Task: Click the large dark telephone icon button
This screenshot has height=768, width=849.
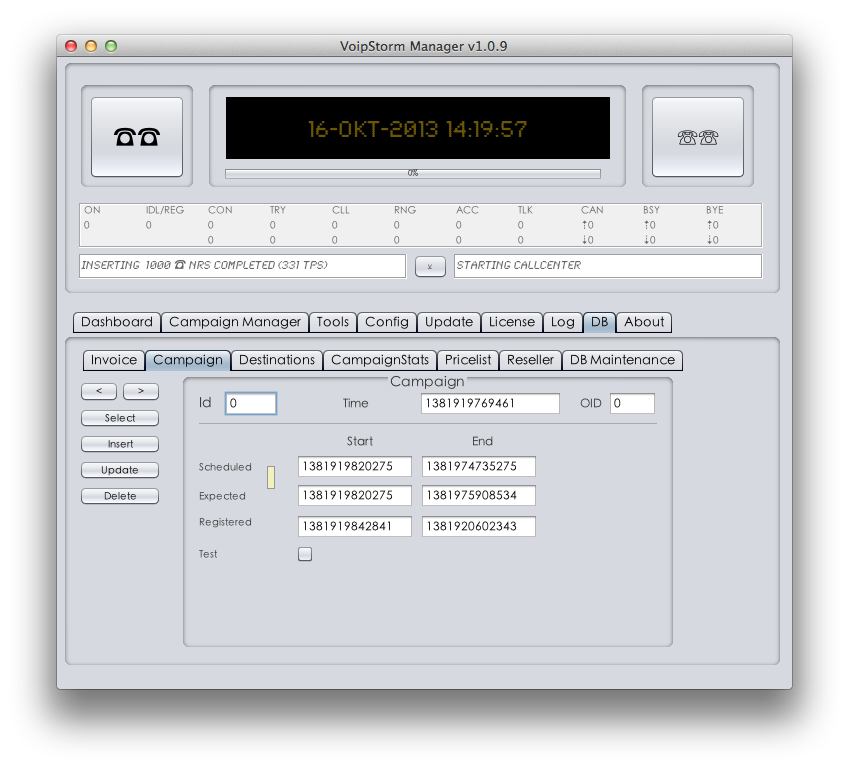Action: pyautogui.click(x=137, y=137)
